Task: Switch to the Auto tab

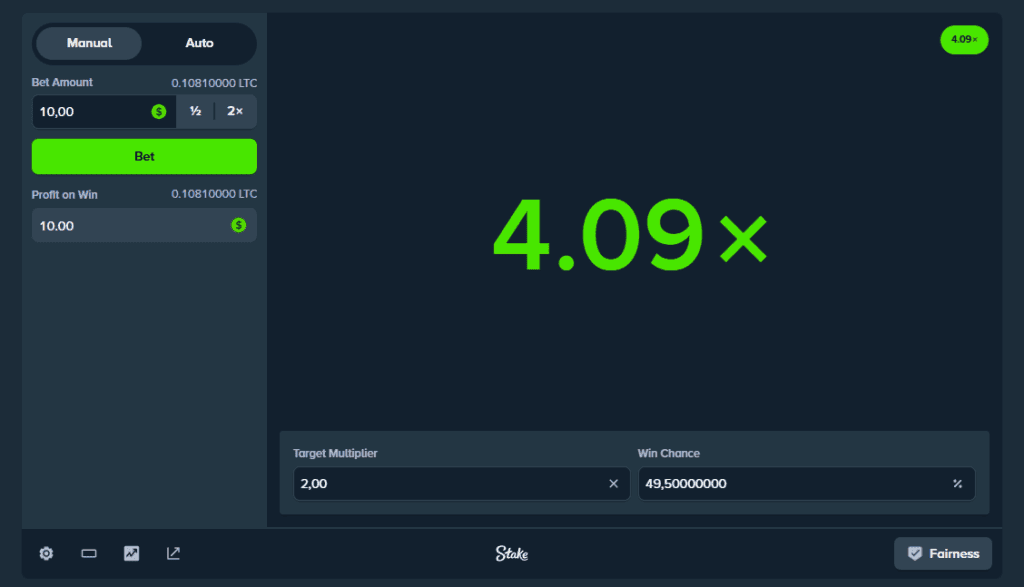Action: coord(199,43)
